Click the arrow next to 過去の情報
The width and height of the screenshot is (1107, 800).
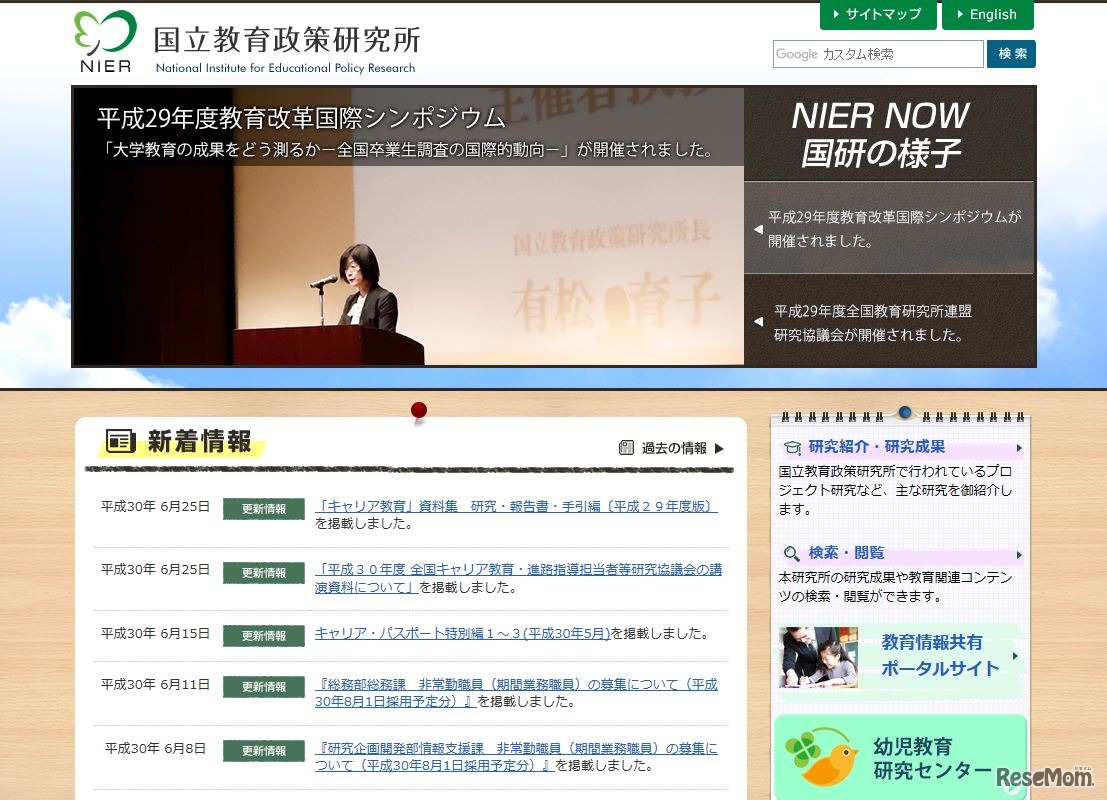pos(719,448)
